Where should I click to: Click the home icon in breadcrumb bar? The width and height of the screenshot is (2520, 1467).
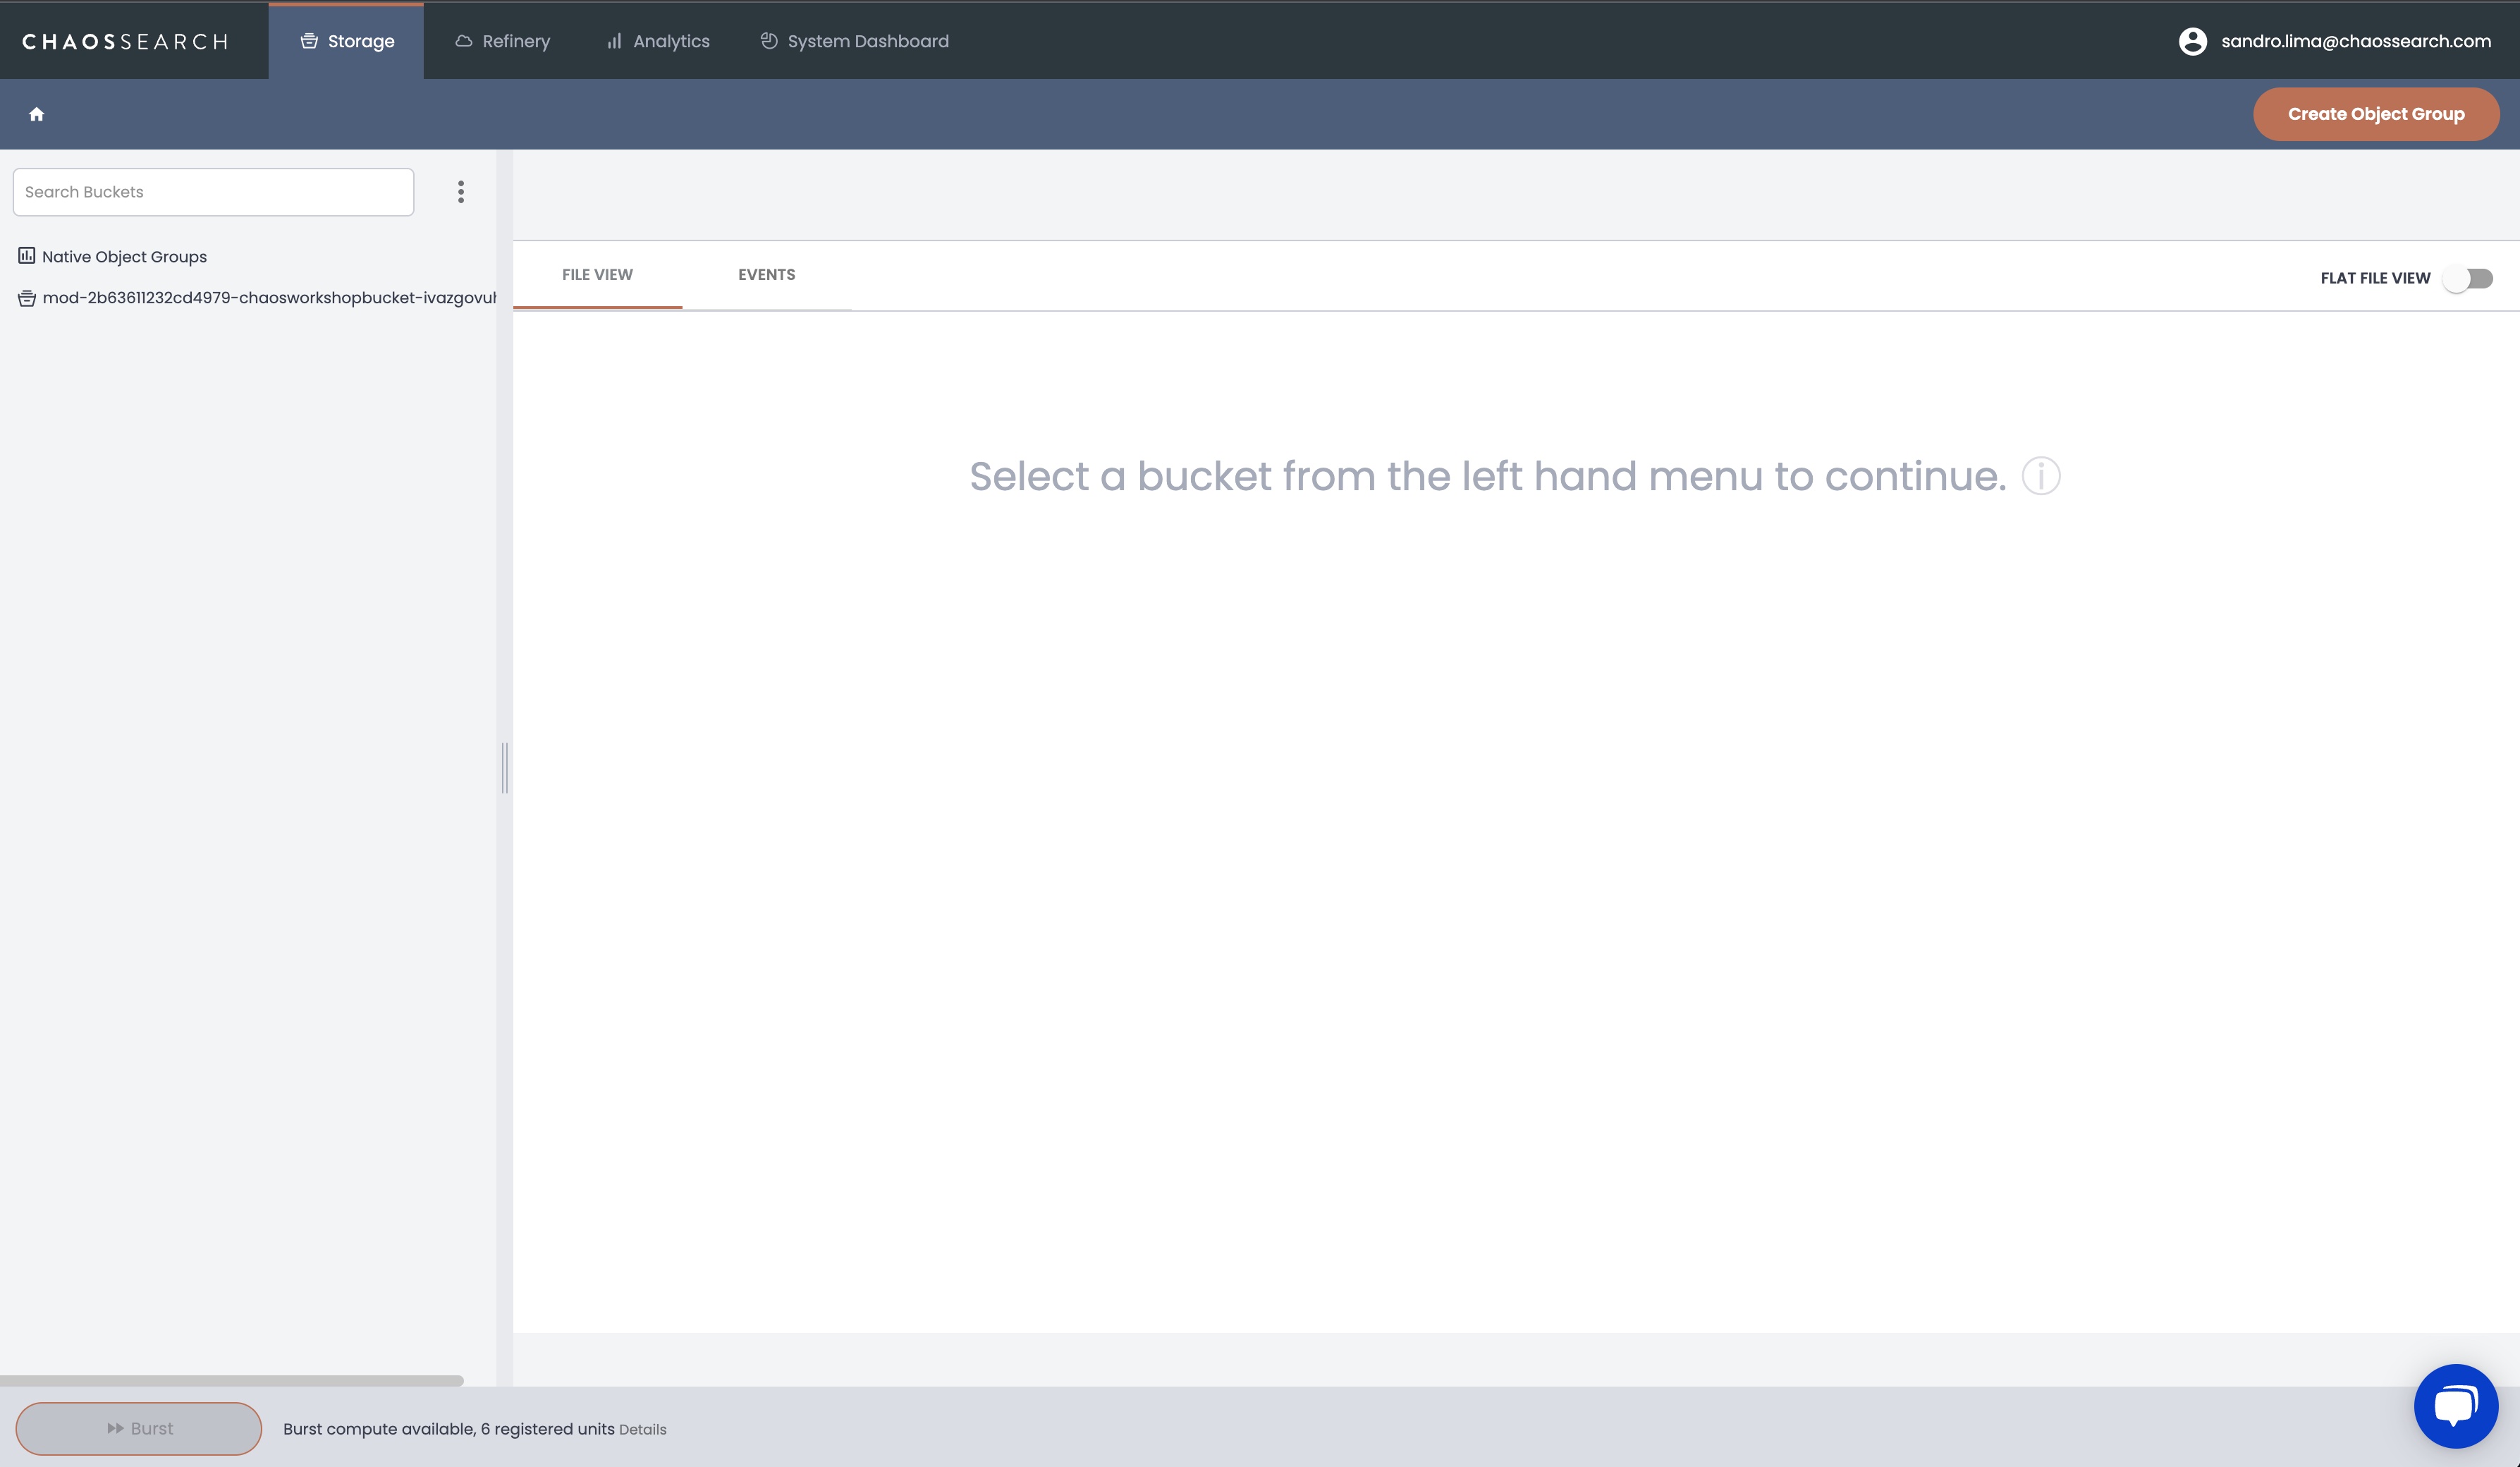point(37,114)
